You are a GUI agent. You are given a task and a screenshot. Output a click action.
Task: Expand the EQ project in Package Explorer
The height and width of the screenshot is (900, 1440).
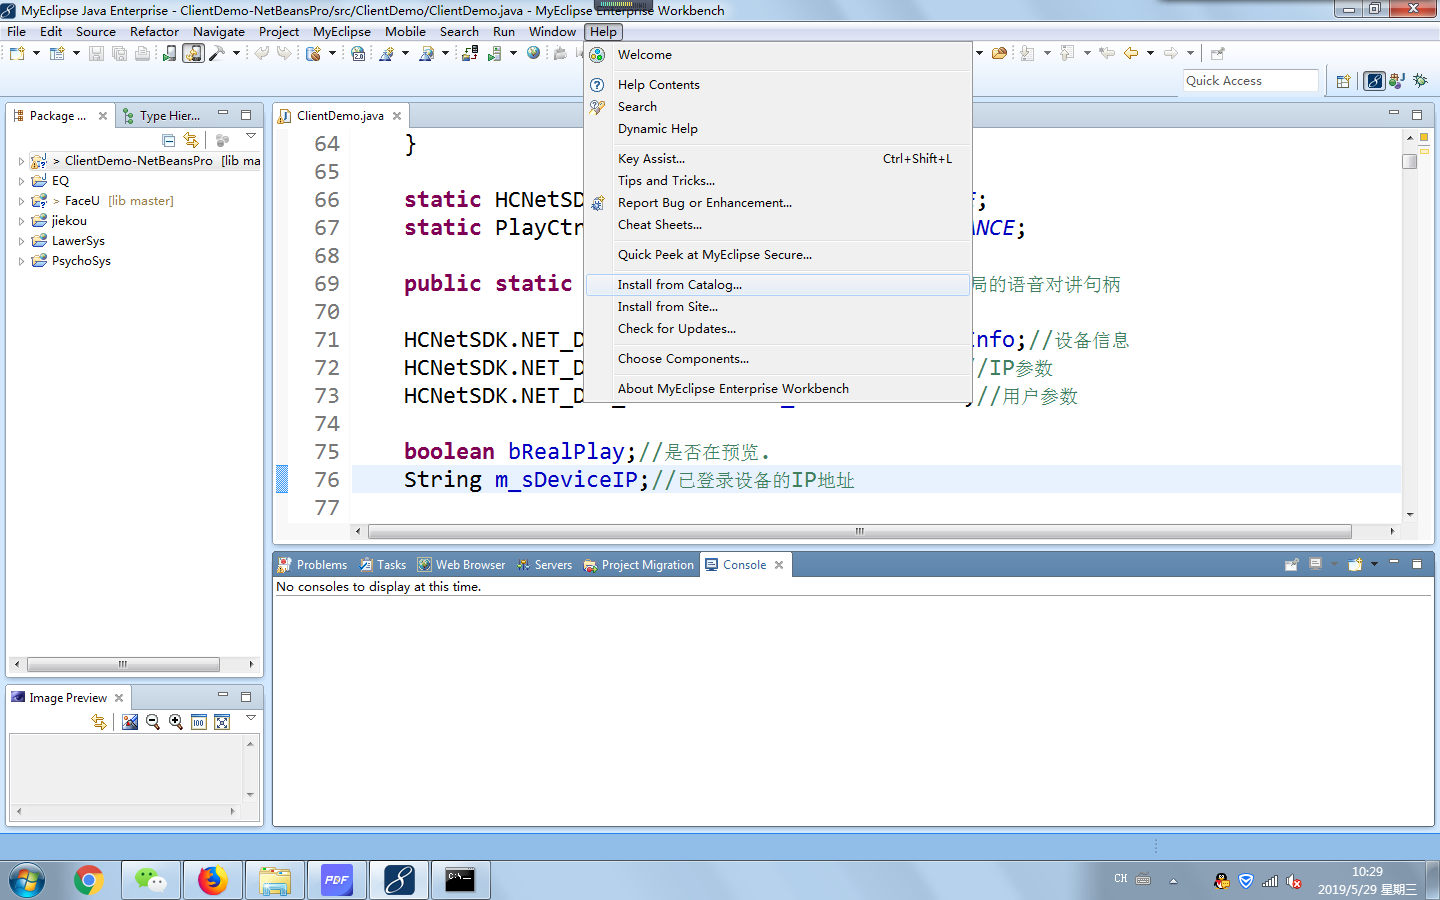tap(22, 180)
